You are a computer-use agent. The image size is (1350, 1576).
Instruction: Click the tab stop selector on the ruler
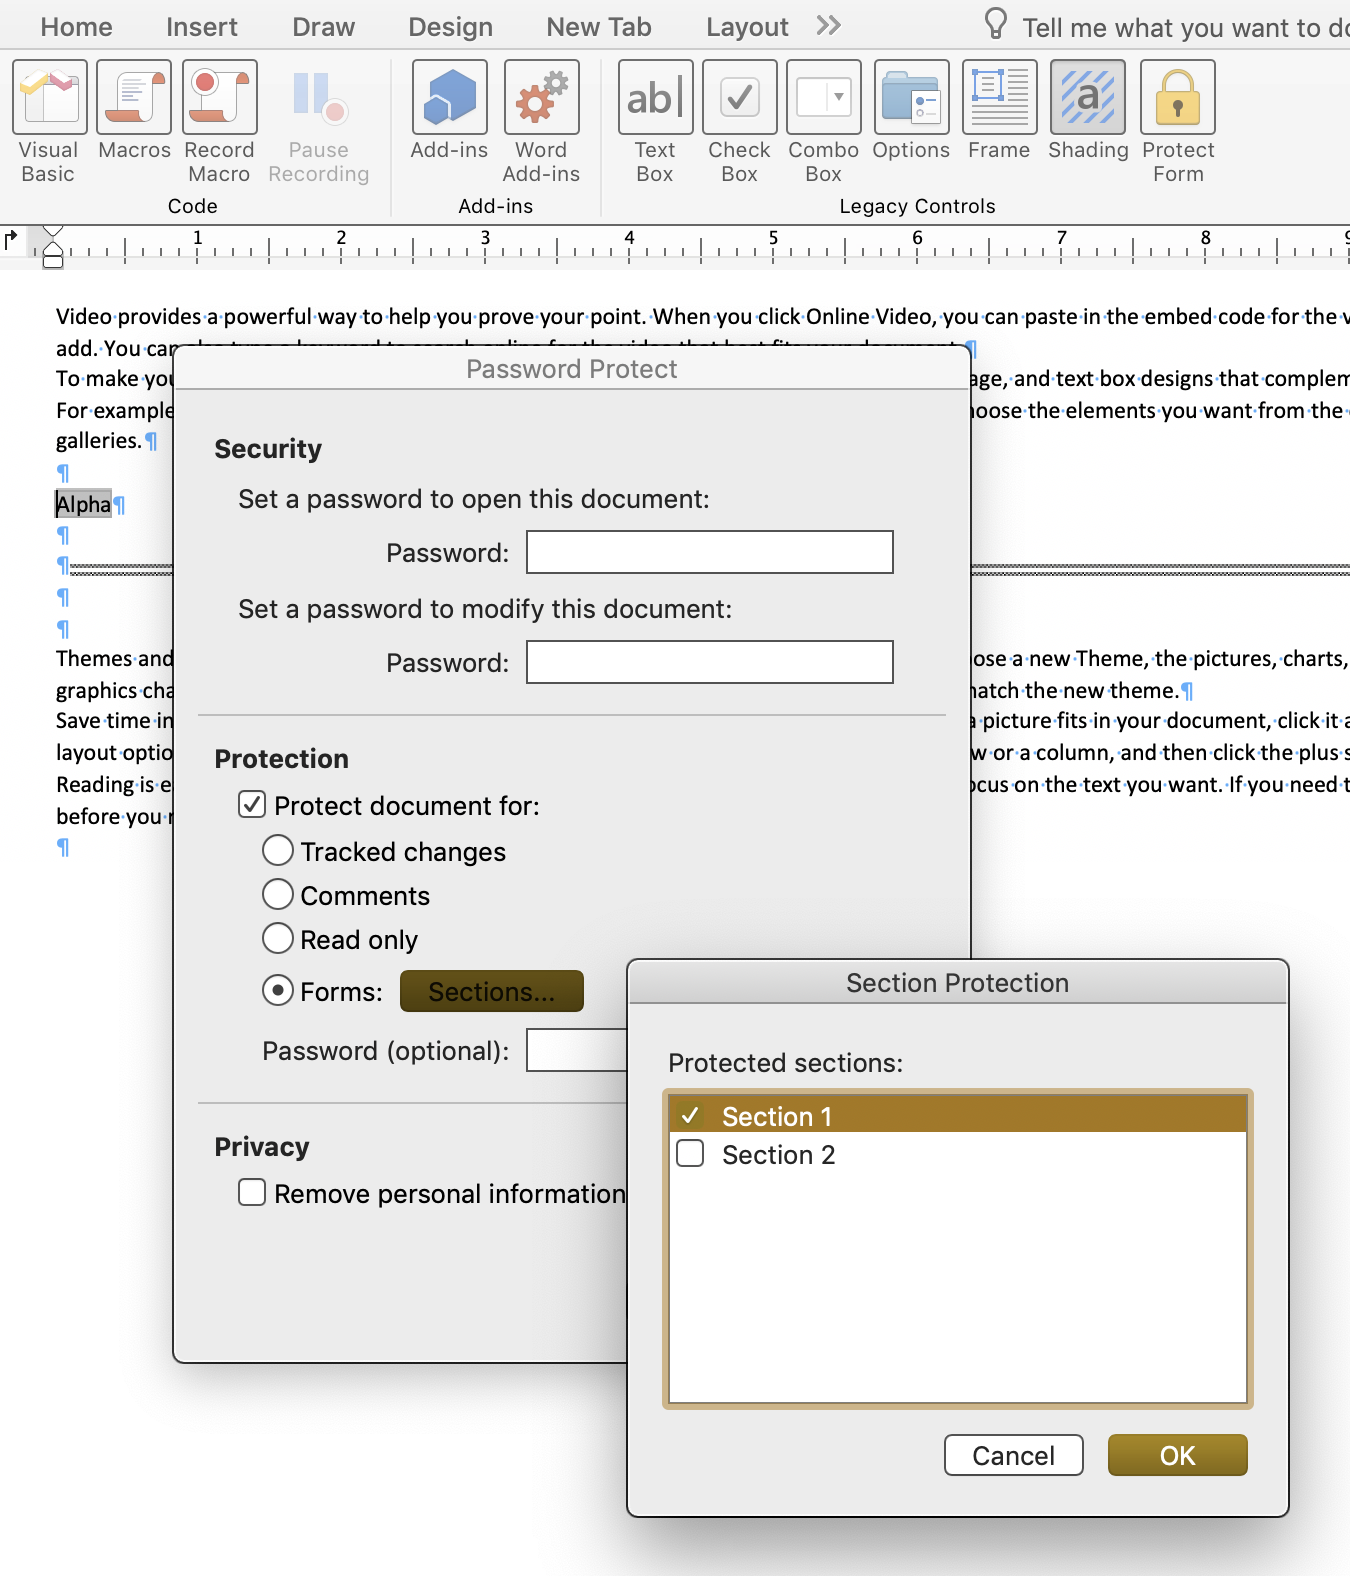11,239
